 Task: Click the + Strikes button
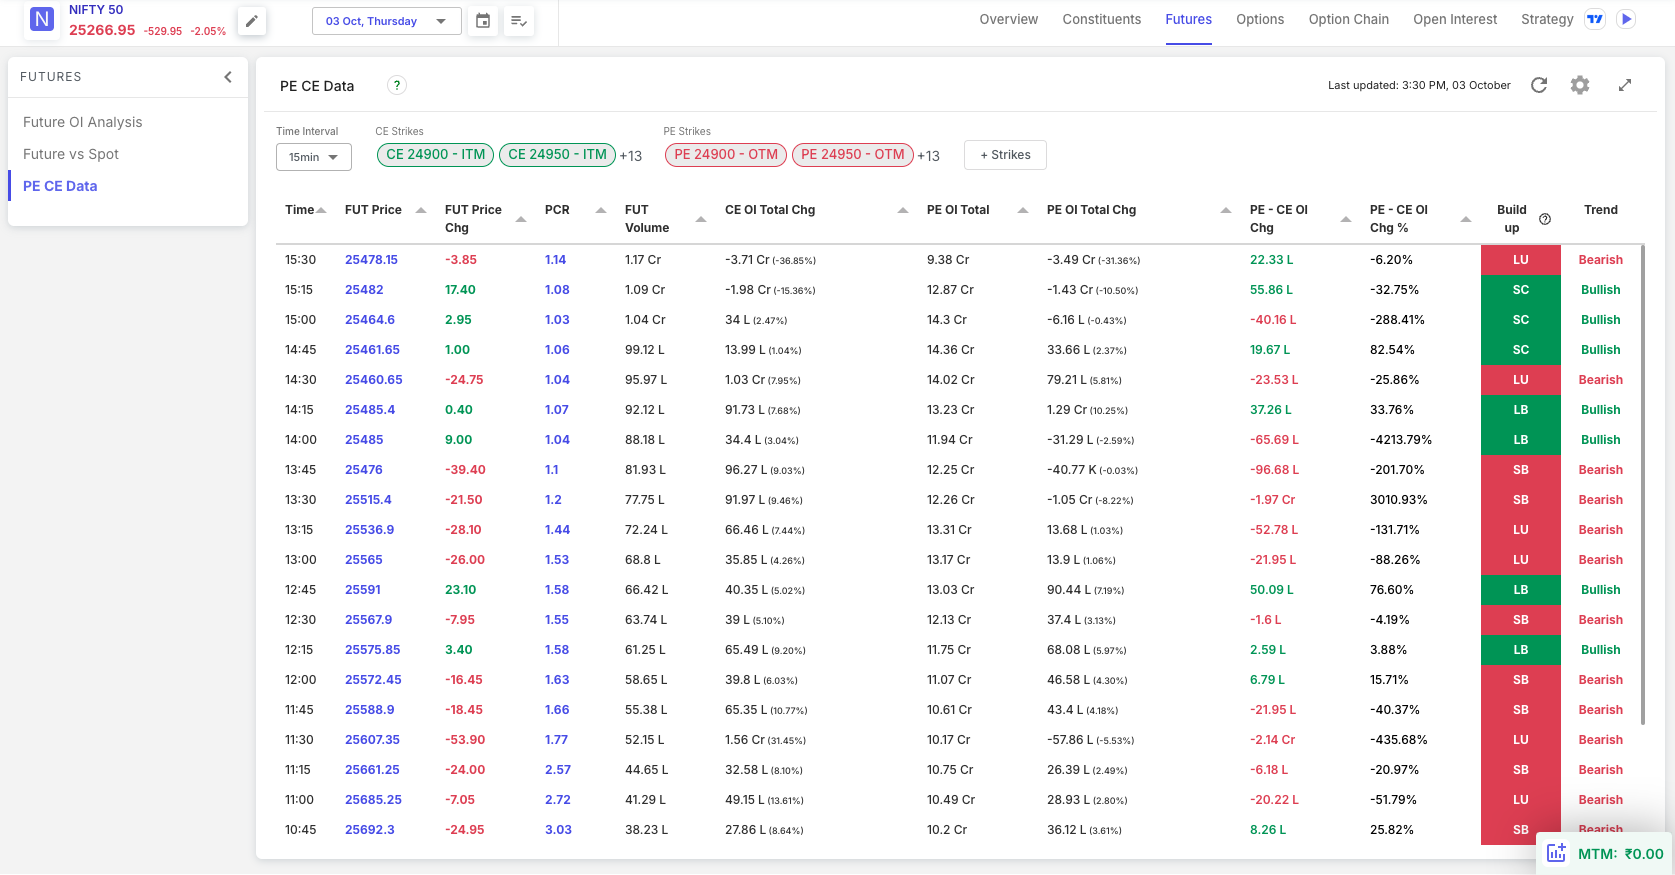click(x=1005, y=155)
